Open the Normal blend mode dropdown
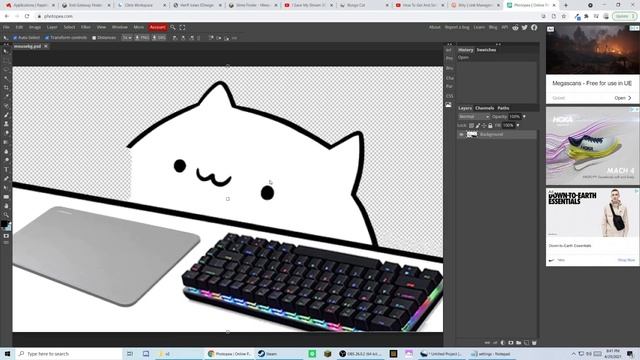The height and width of the screenshot is (360, 640). [473, 117]
